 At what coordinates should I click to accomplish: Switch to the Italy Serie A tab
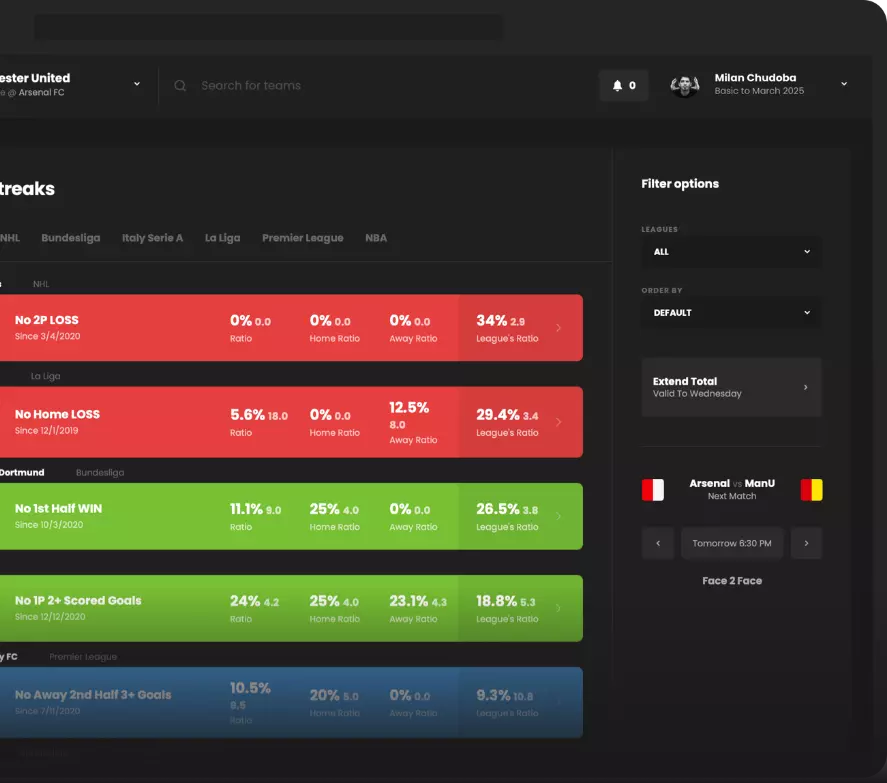(x=153, y=238)
